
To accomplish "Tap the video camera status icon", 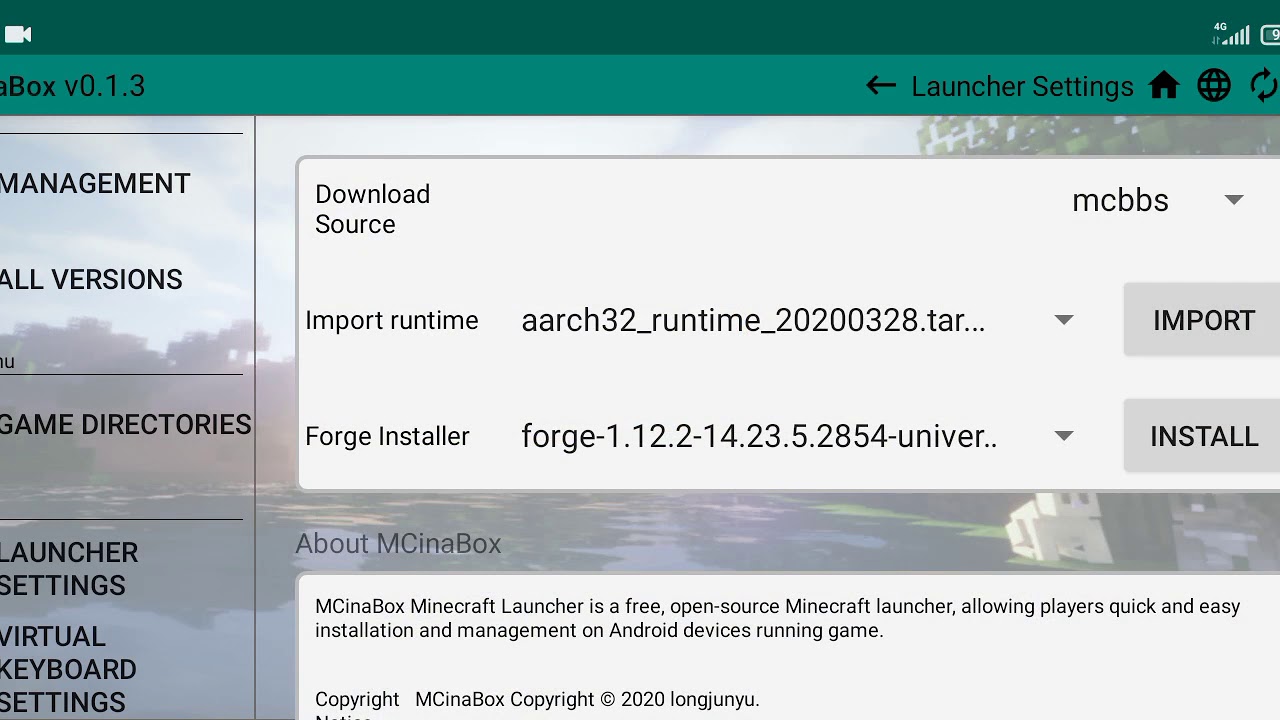I will (18, 35).
